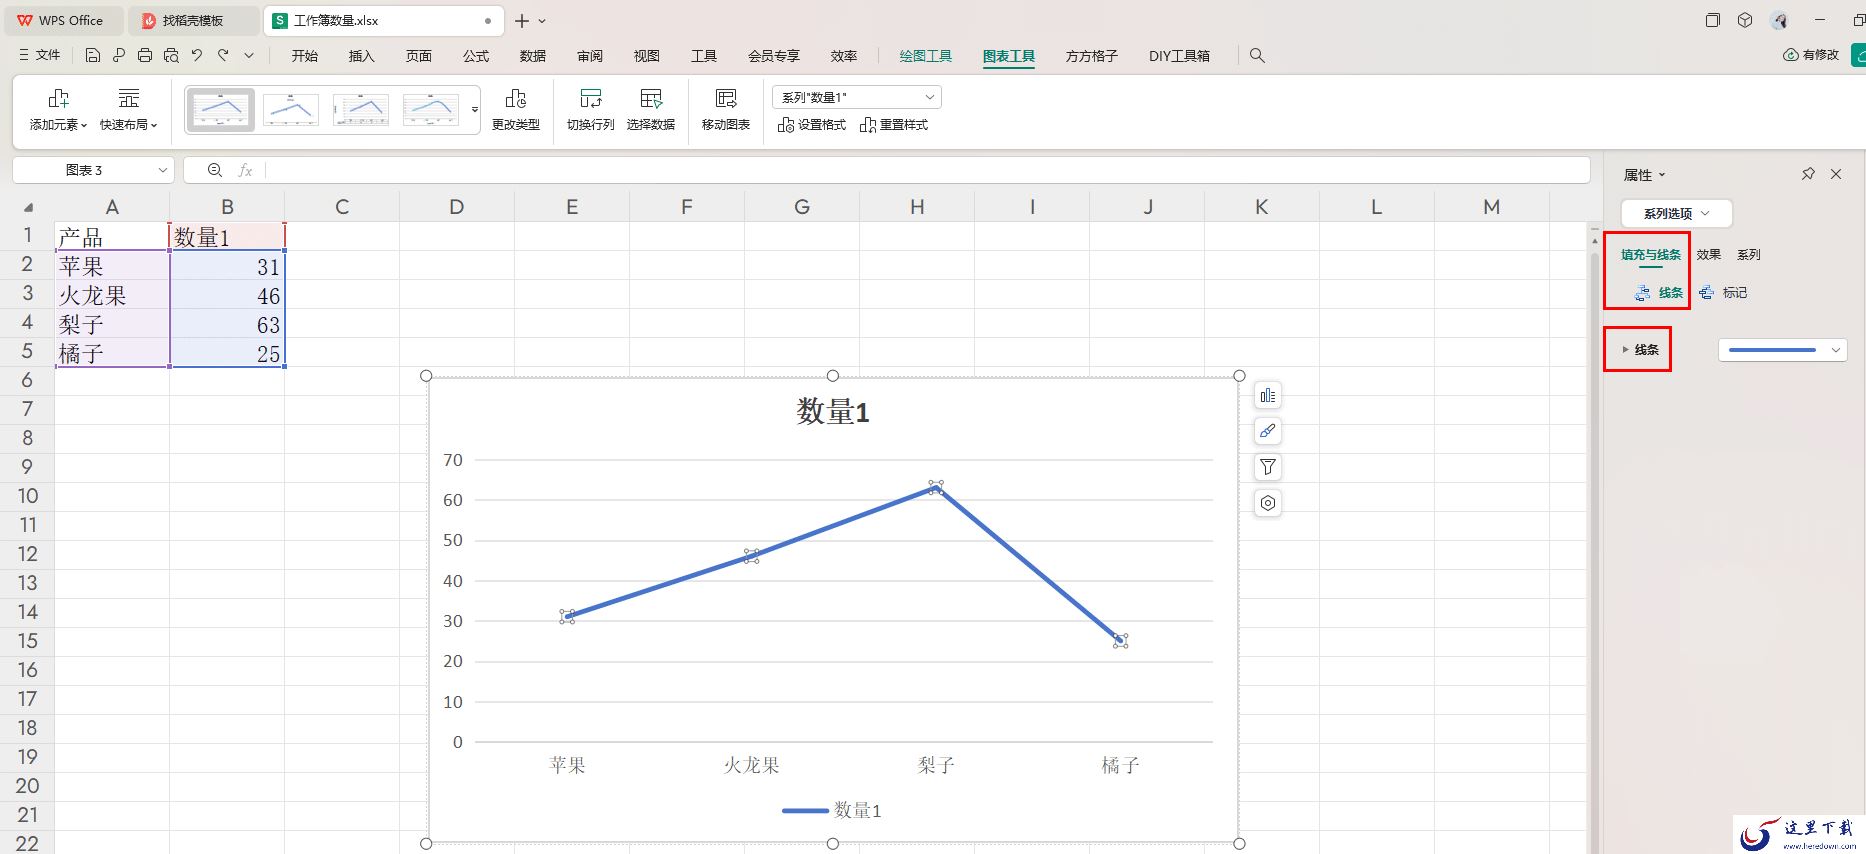Image resolution: width=1866 pixels, height=854 pixels.
Task: Click the chart settings hexagon button
Action: point(1268,503)
